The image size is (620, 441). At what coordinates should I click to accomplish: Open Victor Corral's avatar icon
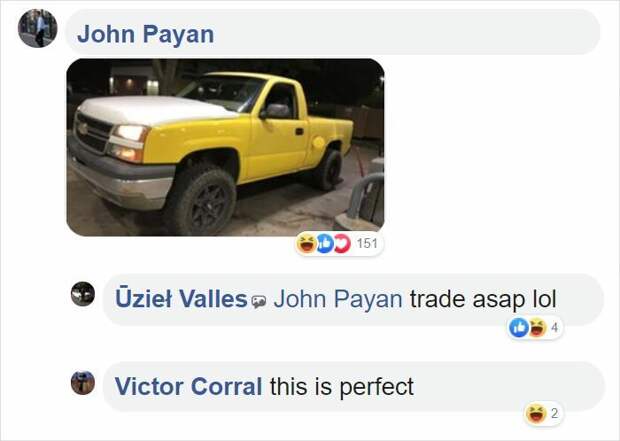click(x=83, y=382)
